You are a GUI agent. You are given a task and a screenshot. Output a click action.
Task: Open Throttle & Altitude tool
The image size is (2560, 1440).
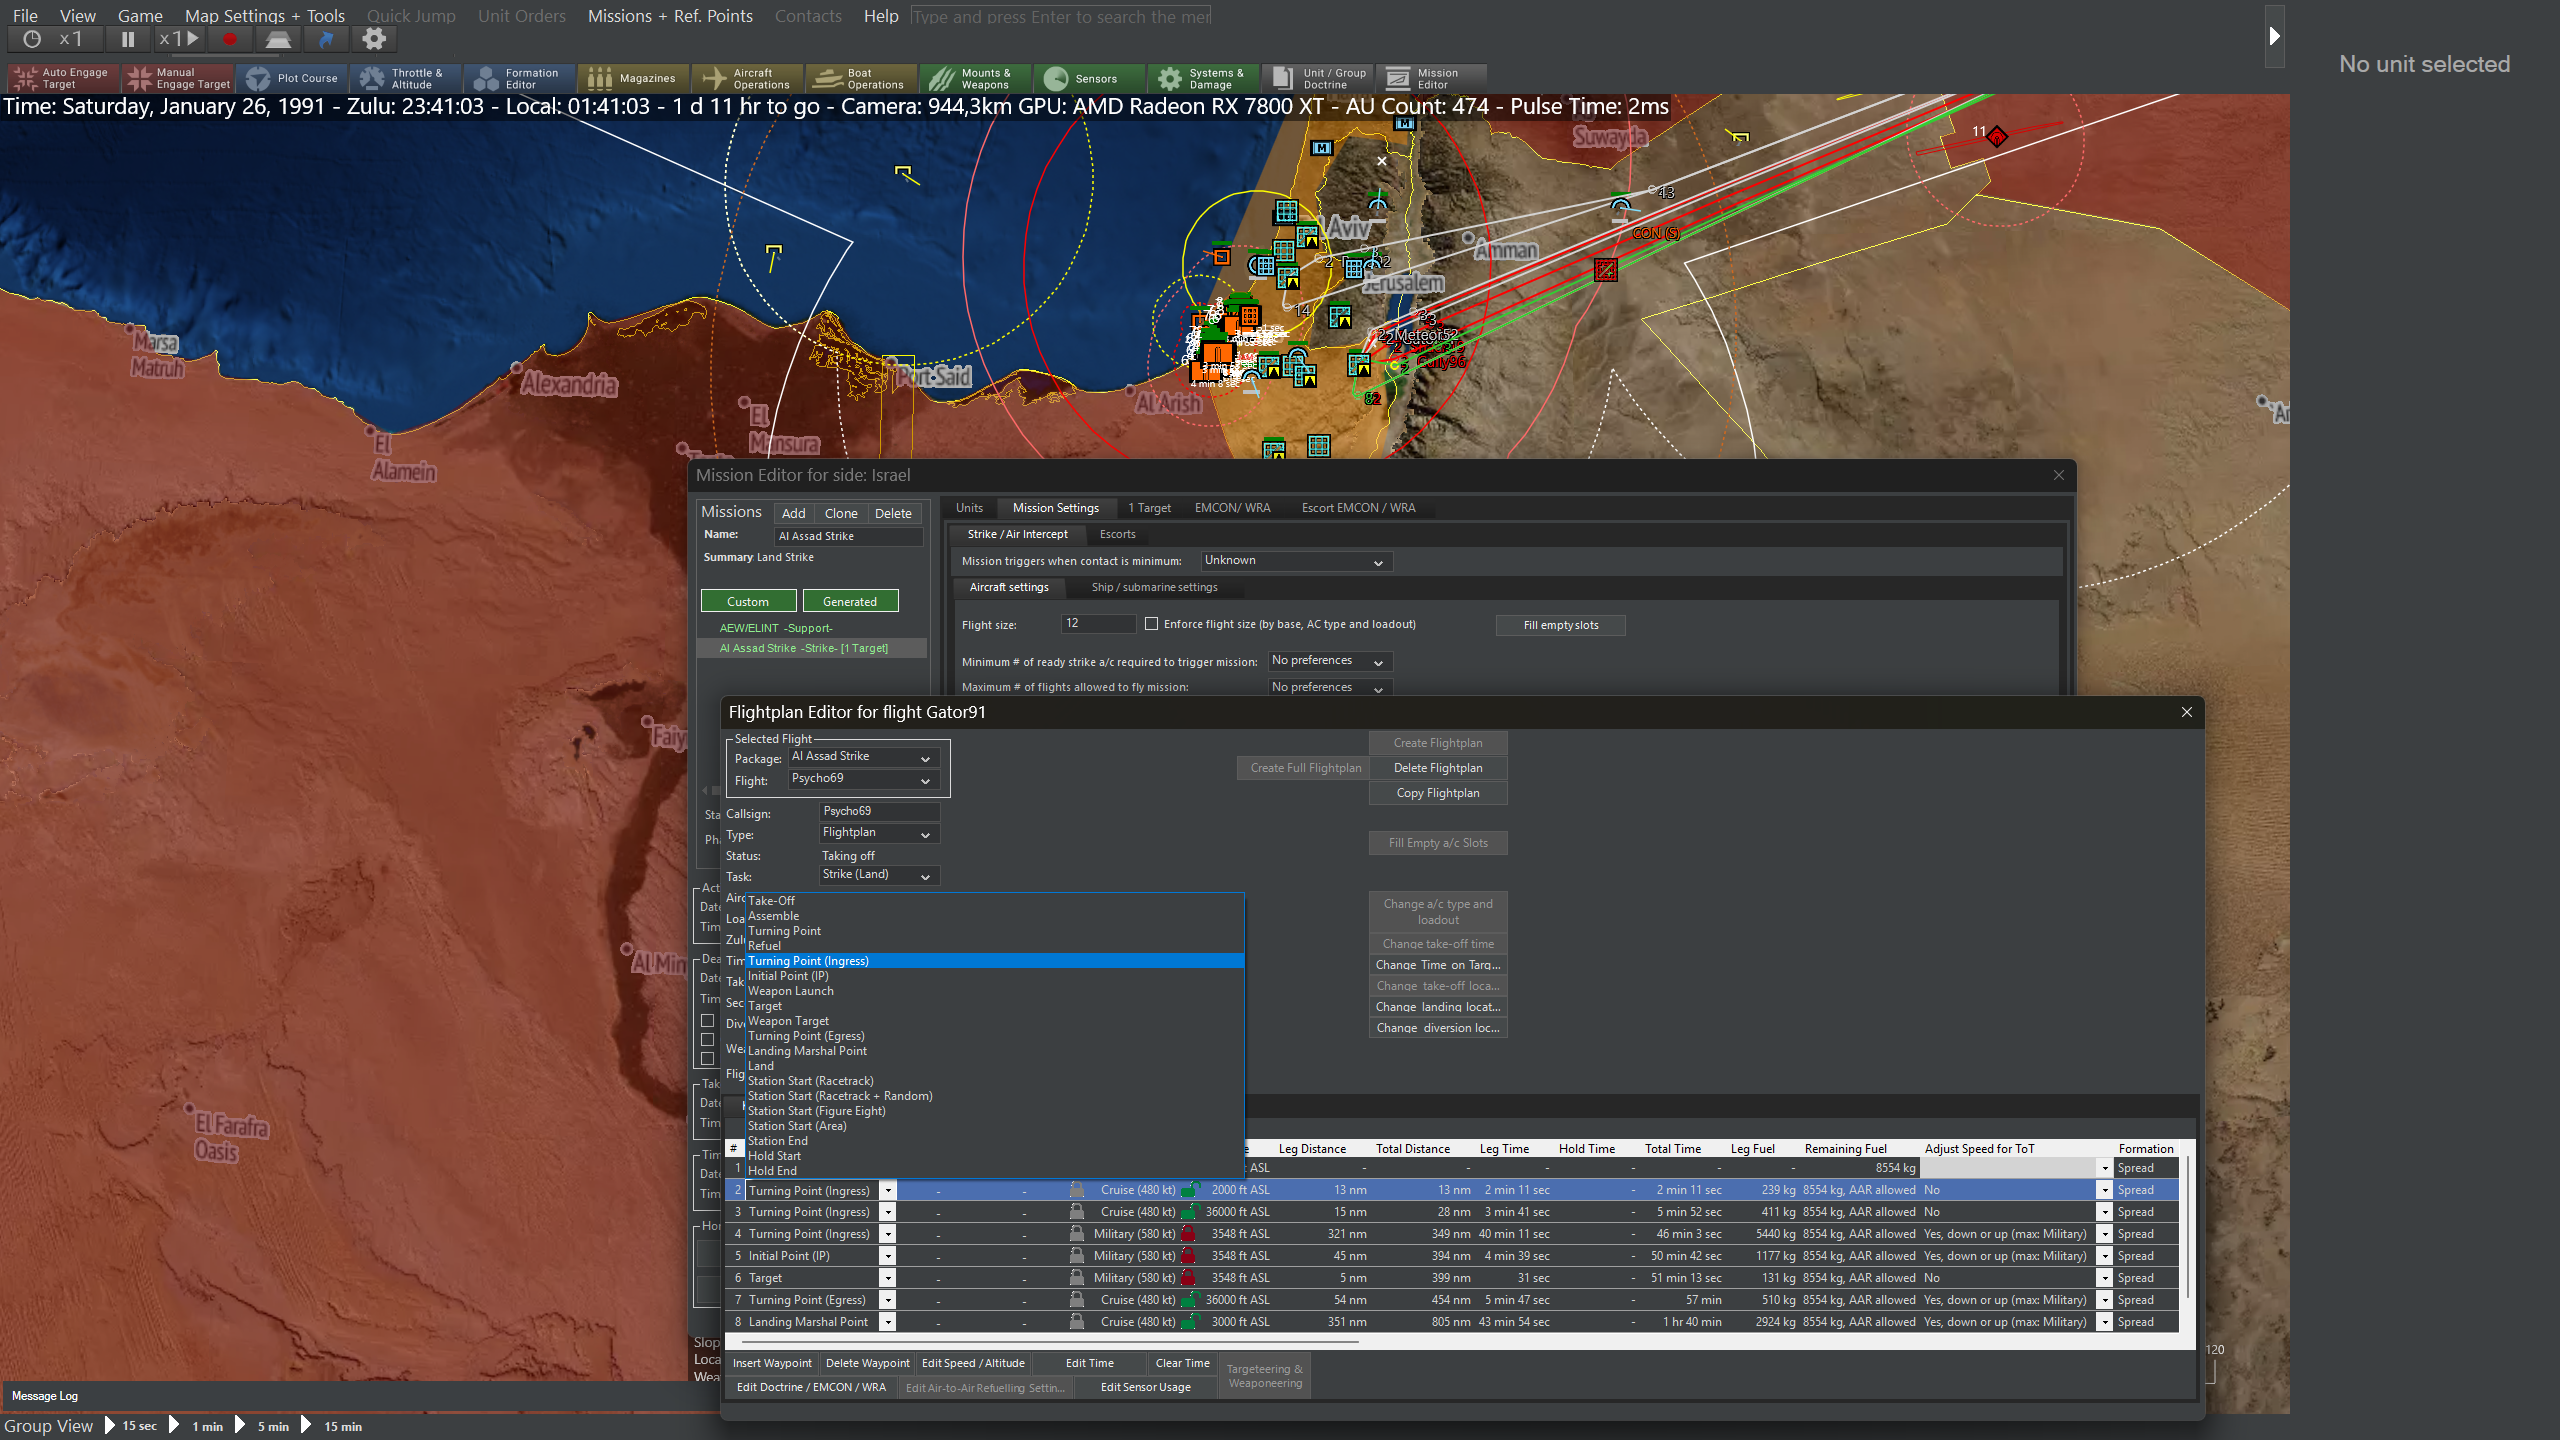[406, 78]
